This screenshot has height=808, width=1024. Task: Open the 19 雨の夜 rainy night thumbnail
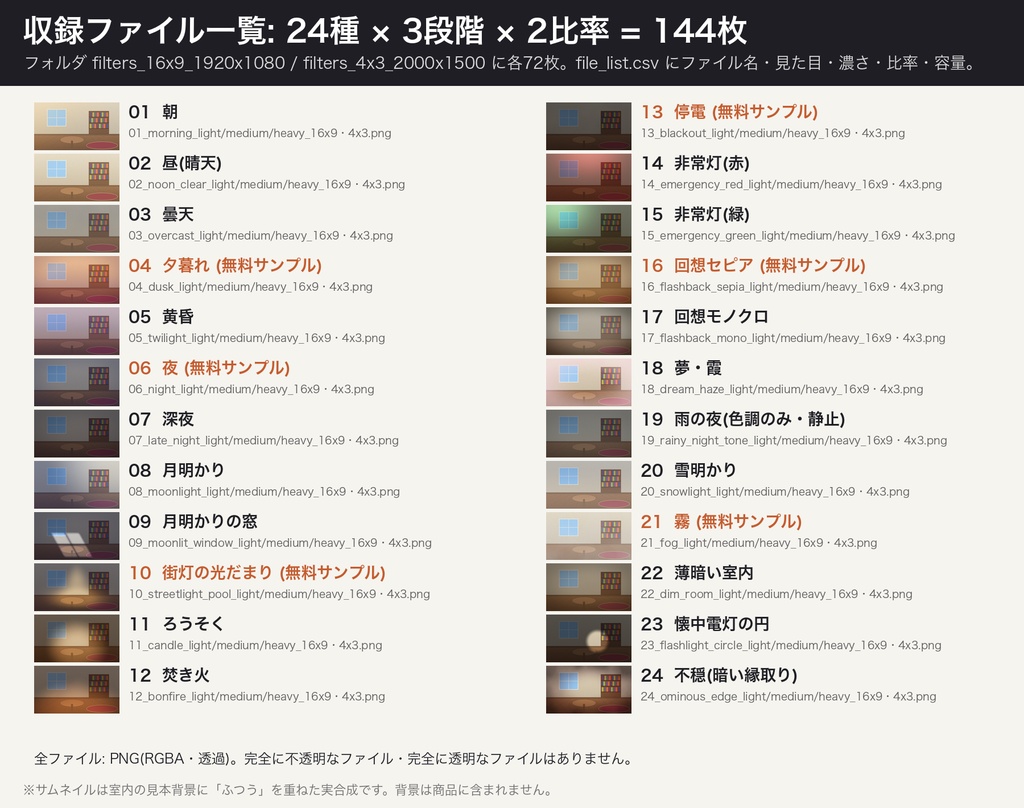coord(588,434)
